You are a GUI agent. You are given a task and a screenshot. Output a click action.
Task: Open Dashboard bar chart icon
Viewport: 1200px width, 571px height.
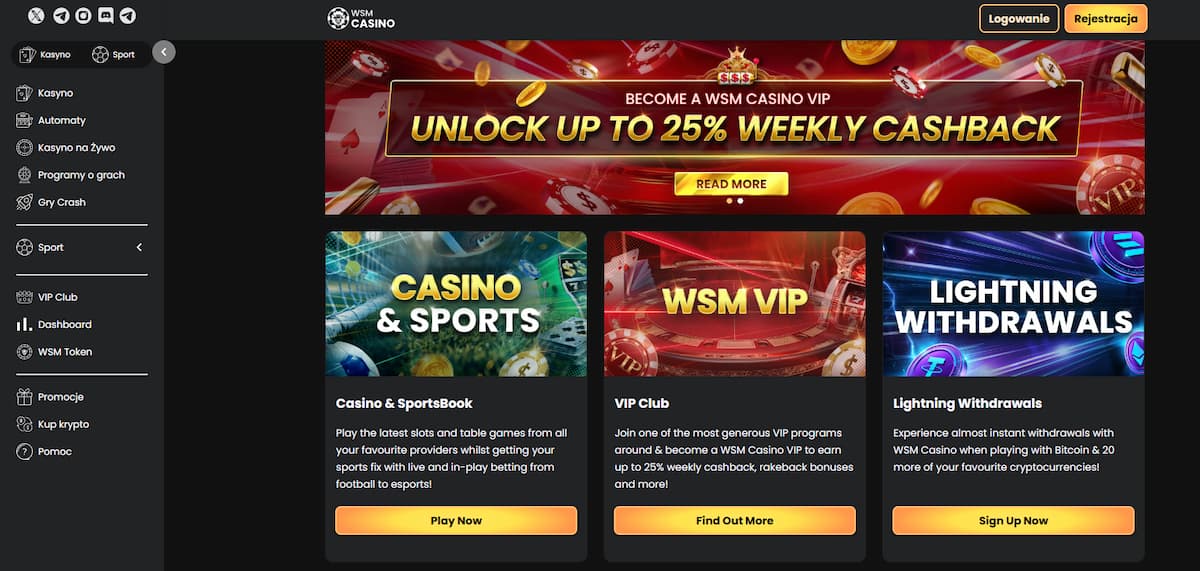click(x=25, y=325)
